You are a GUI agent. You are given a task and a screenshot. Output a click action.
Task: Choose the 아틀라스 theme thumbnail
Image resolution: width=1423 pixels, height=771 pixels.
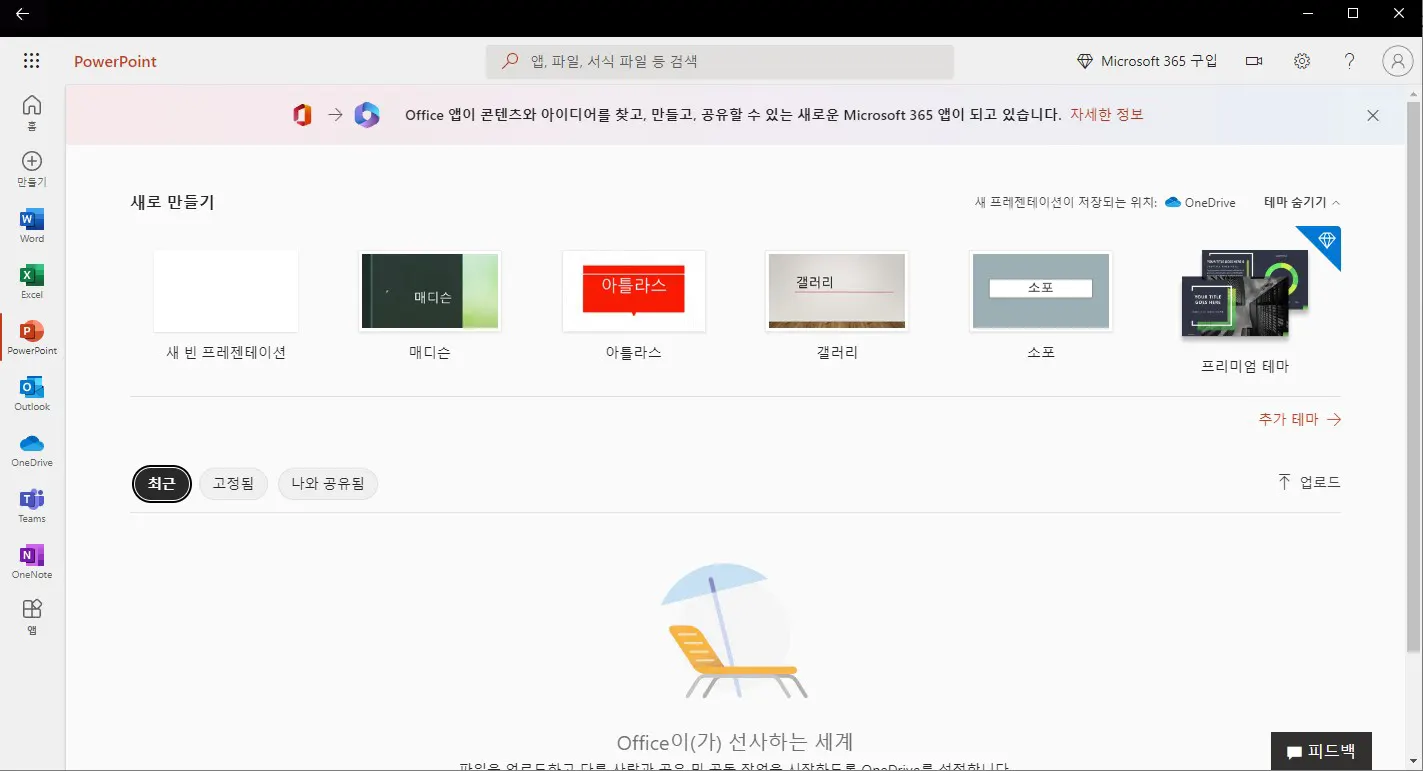click(x=634, y=291)
